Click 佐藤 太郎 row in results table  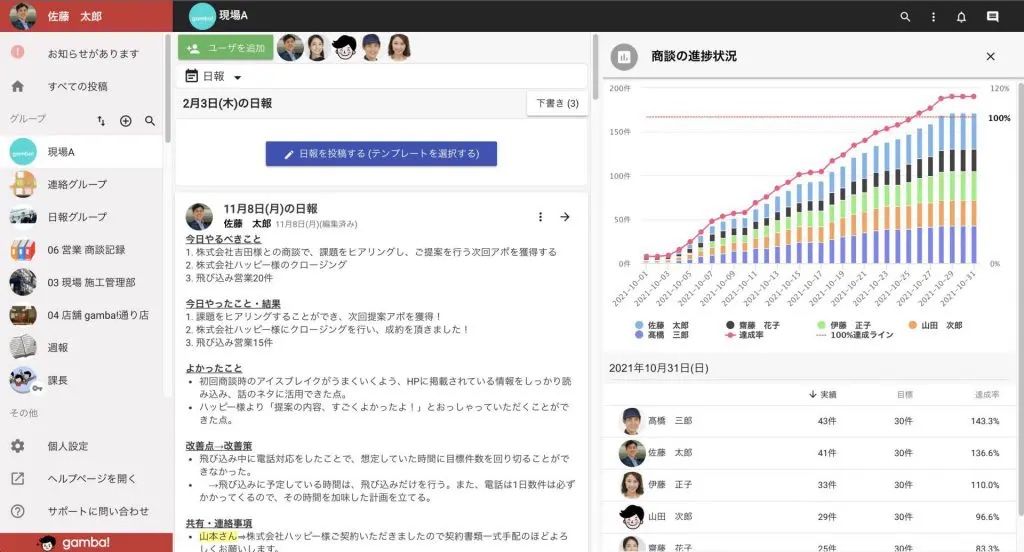810,453
